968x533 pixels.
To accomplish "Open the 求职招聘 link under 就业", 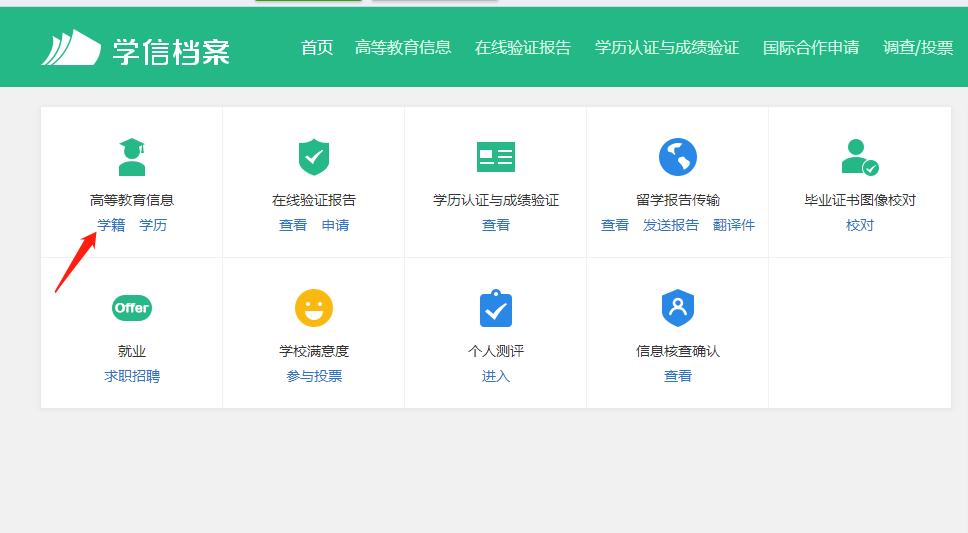I will pyautogui.click(x=132, y=376).
